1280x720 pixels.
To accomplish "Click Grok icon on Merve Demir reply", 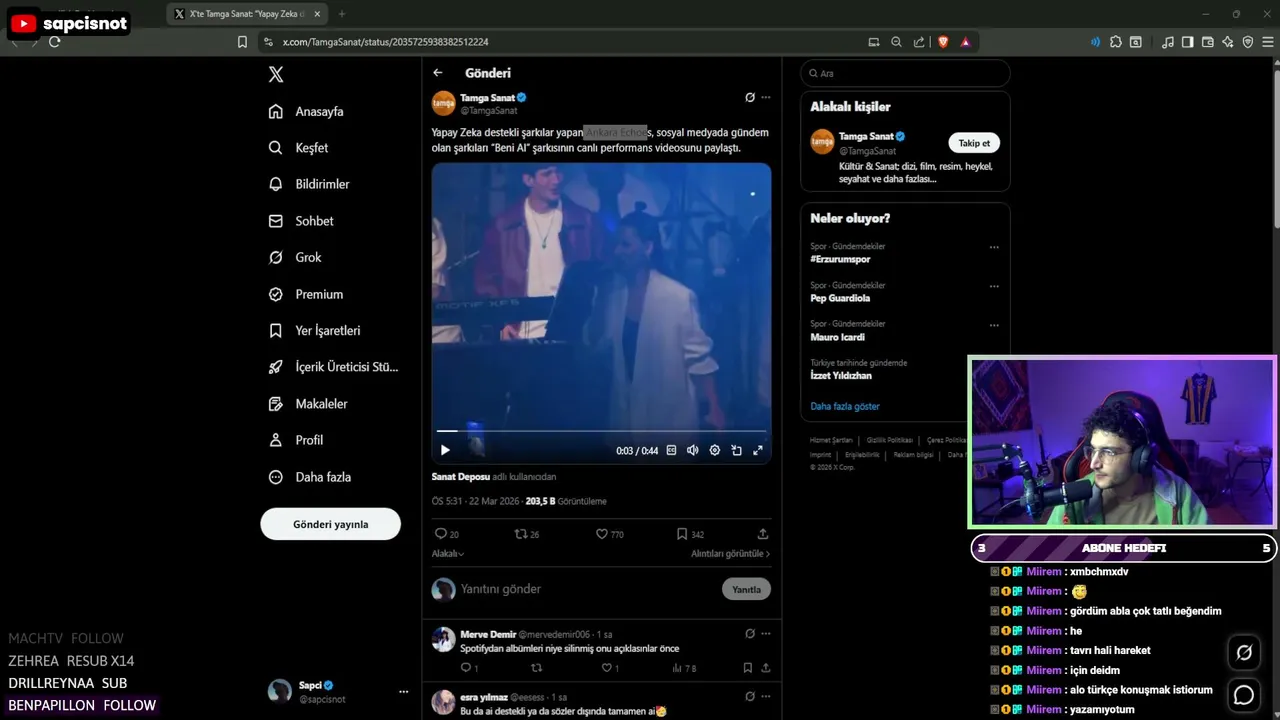I will [750, 634].
